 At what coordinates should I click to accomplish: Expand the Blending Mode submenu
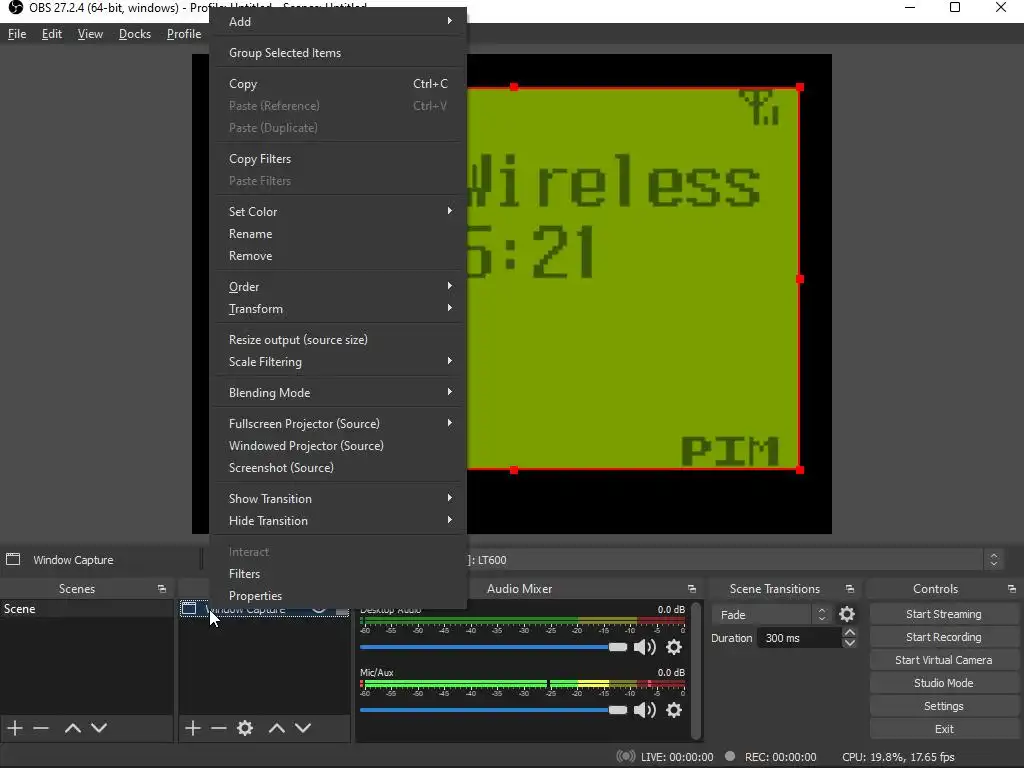(x=340, y=392)
